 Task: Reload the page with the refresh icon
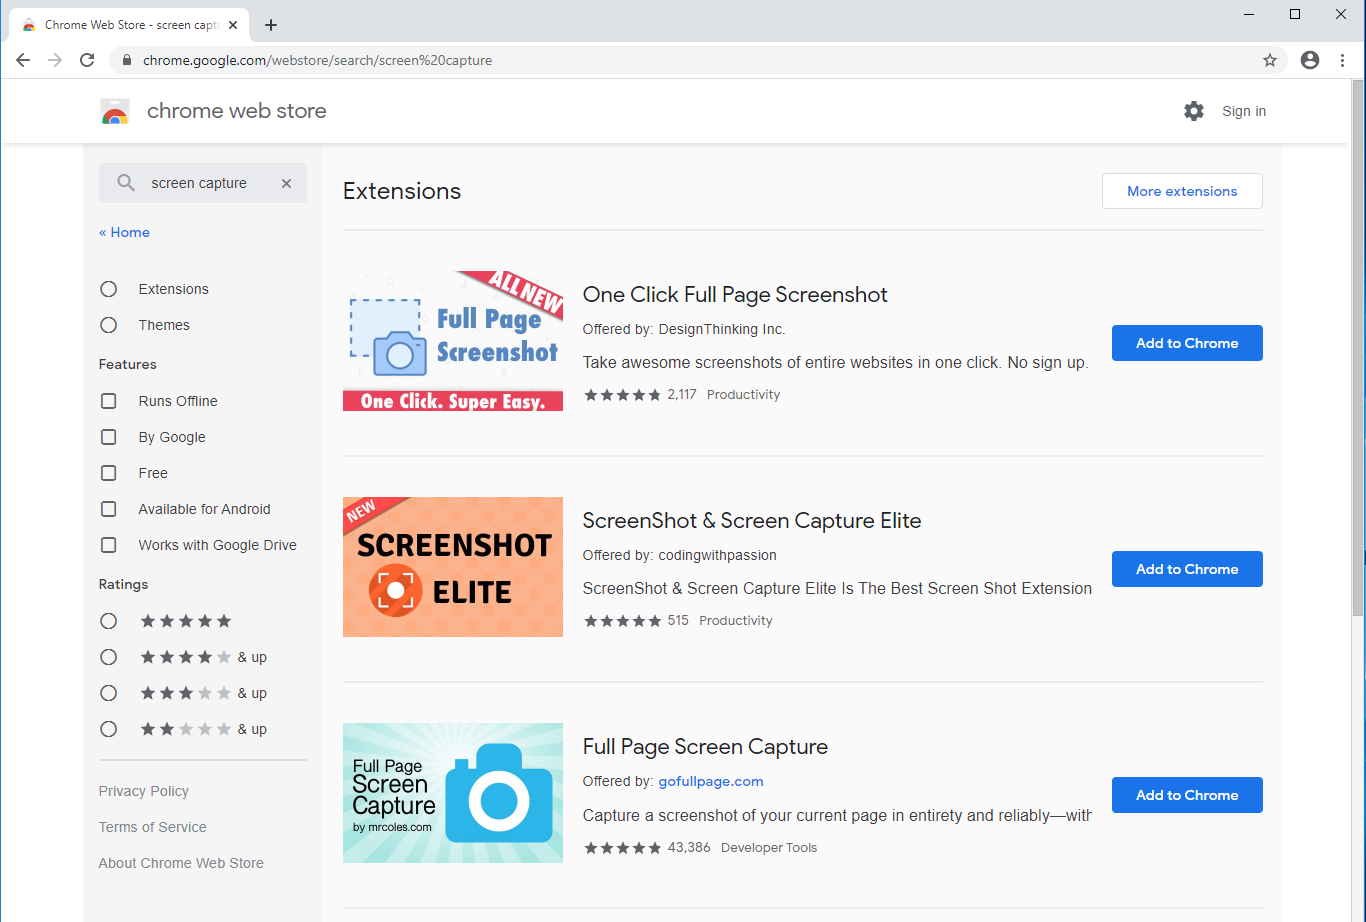coord(87,60)
